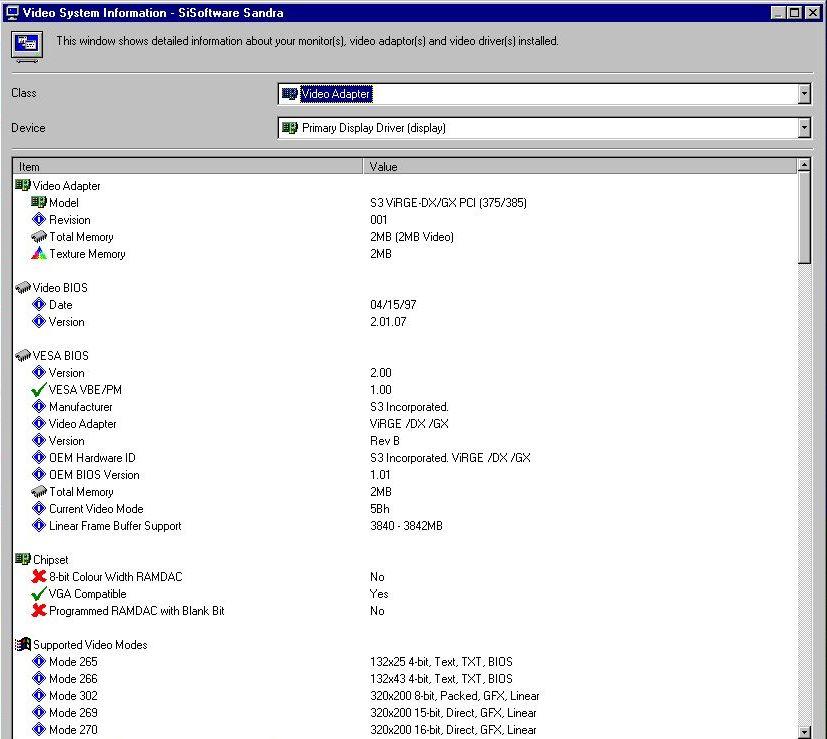Select 320x200 8-bit, Packed, GFX, Linear value
The height and width of the screenshot is (739, 827).
pyautogui.click(x=455, y=696)
